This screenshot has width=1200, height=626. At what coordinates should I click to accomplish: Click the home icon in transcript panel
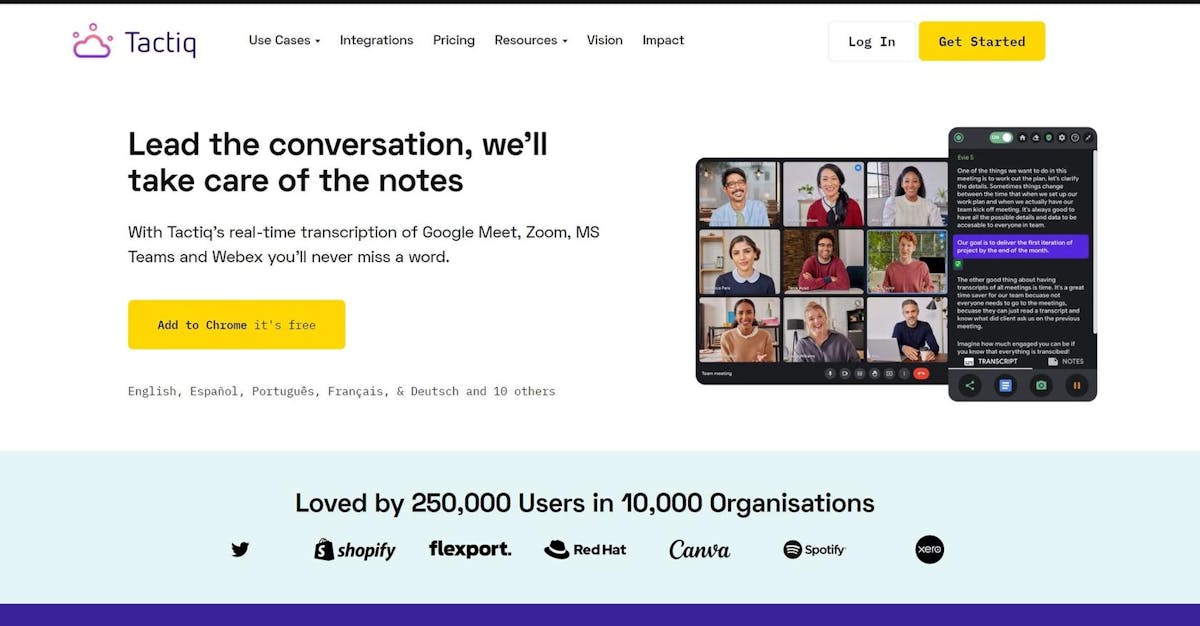(x=1023, y=138)
